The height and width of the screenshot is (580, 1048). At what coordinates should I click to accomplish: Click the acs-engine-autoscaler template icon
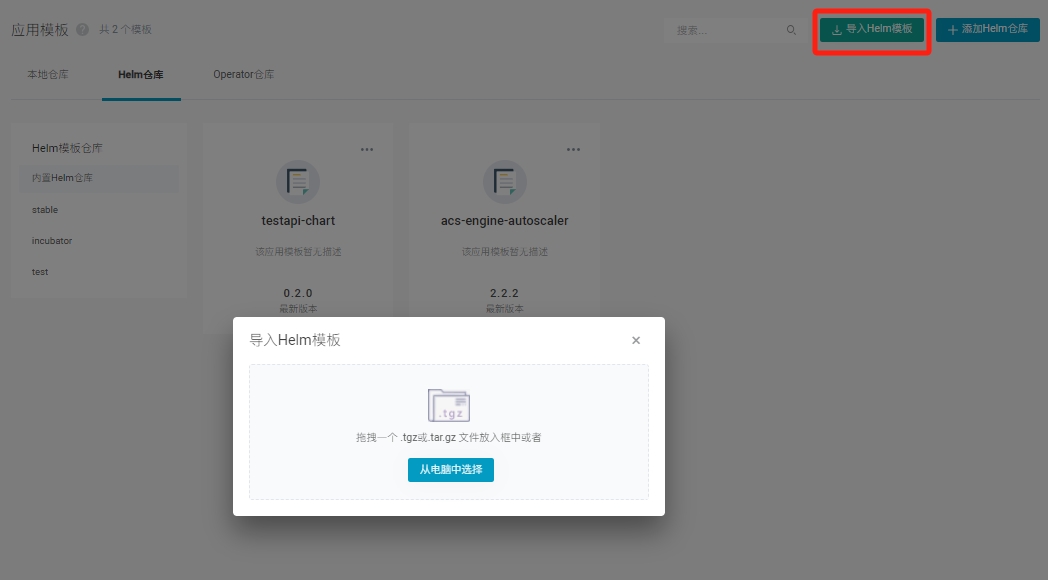click(x=504, y=181)
